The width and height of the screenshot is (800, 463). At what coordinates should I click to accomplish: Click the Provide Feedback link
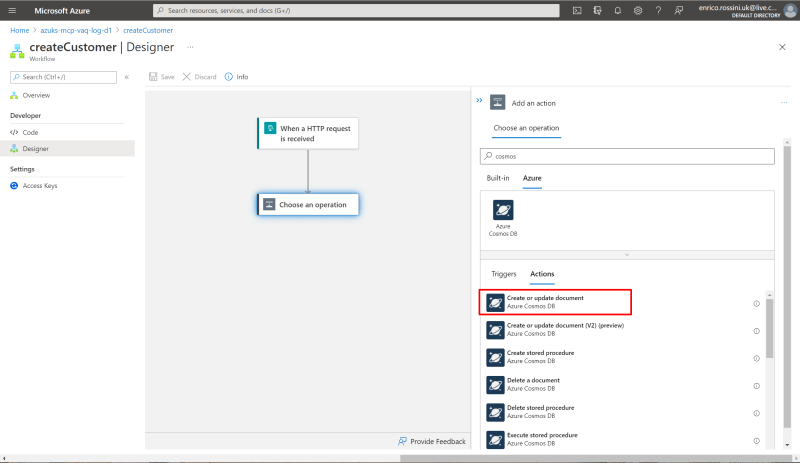(432, 441)
